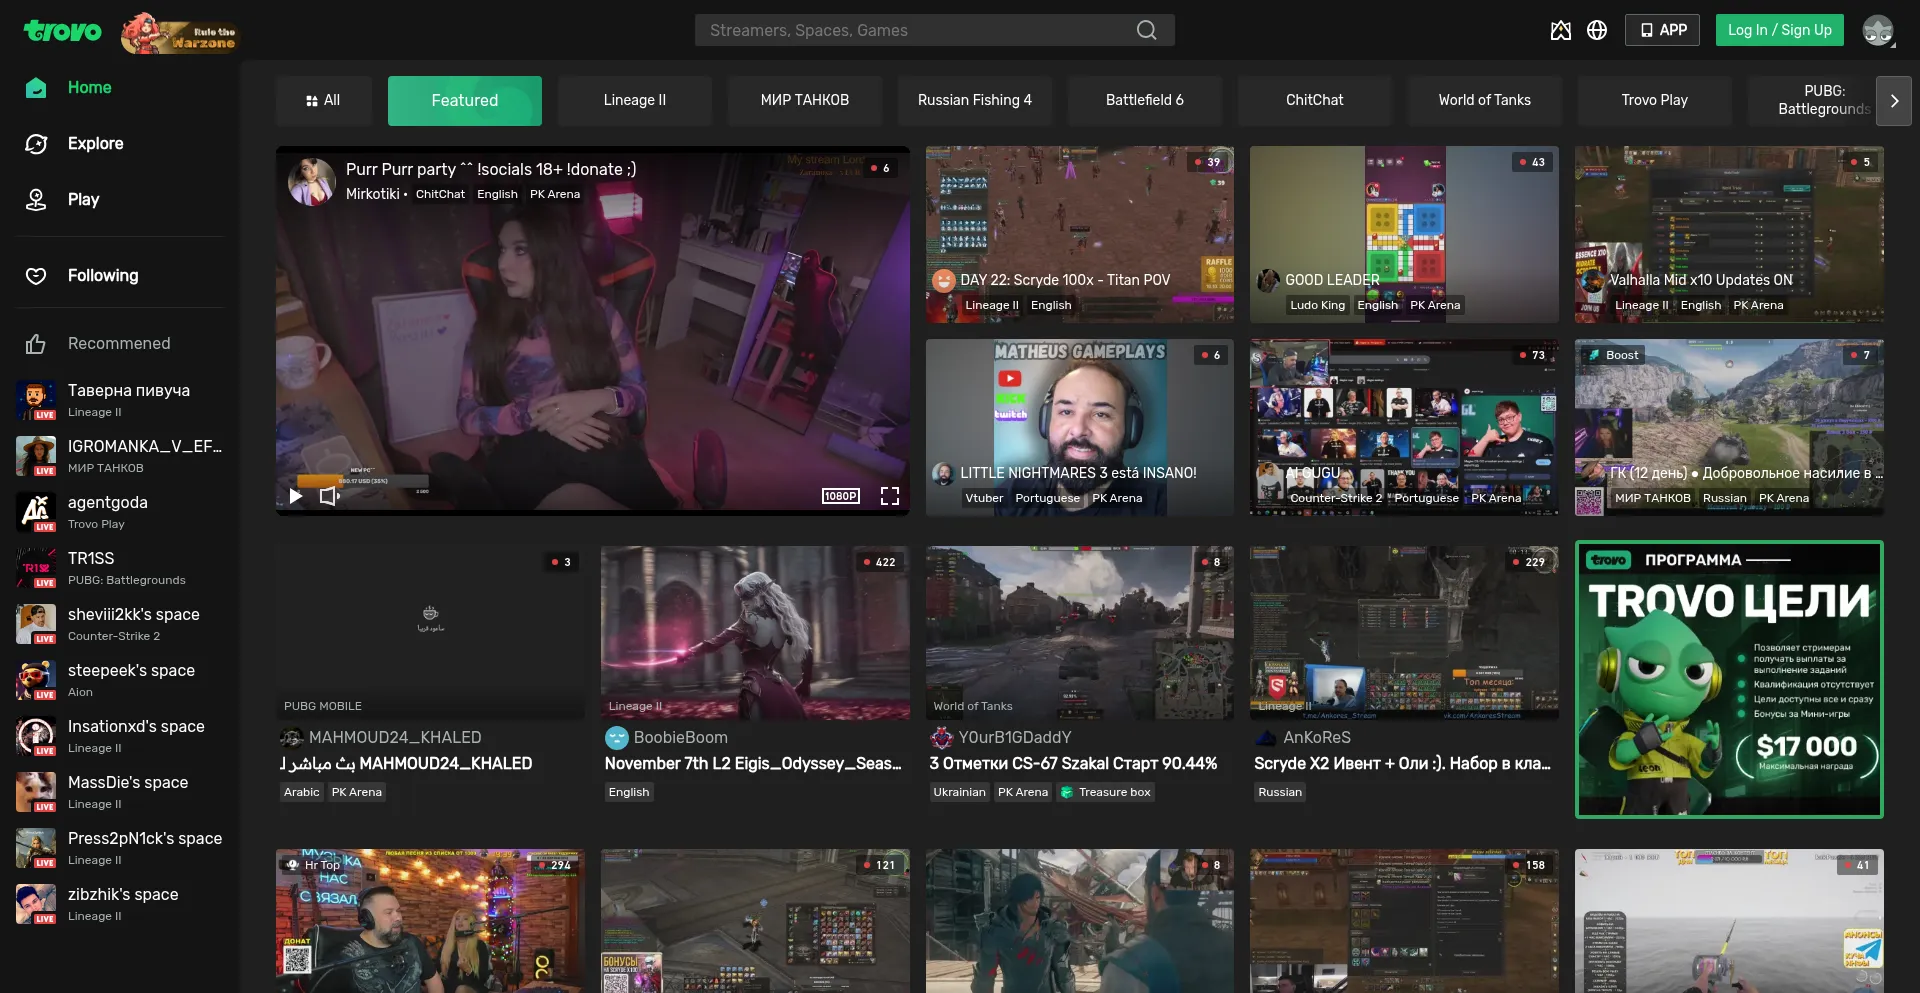Open the crown icon in header
Image resolution: width=1920 pixels, height=993 pixels.
1560,30
